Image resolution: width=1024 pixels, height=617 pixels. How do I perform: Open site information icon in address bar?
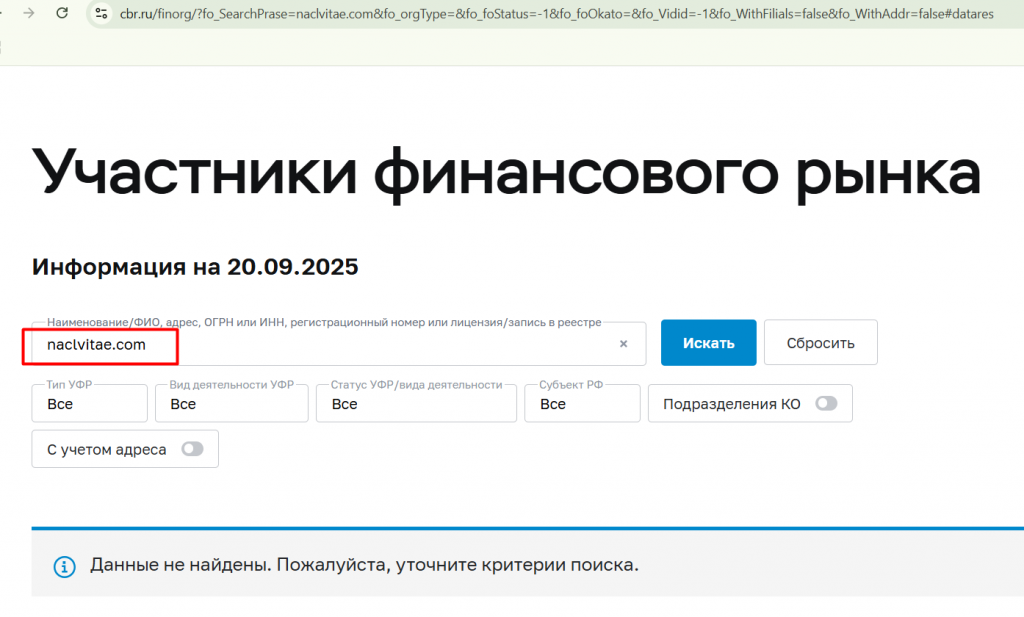(100, 14)
